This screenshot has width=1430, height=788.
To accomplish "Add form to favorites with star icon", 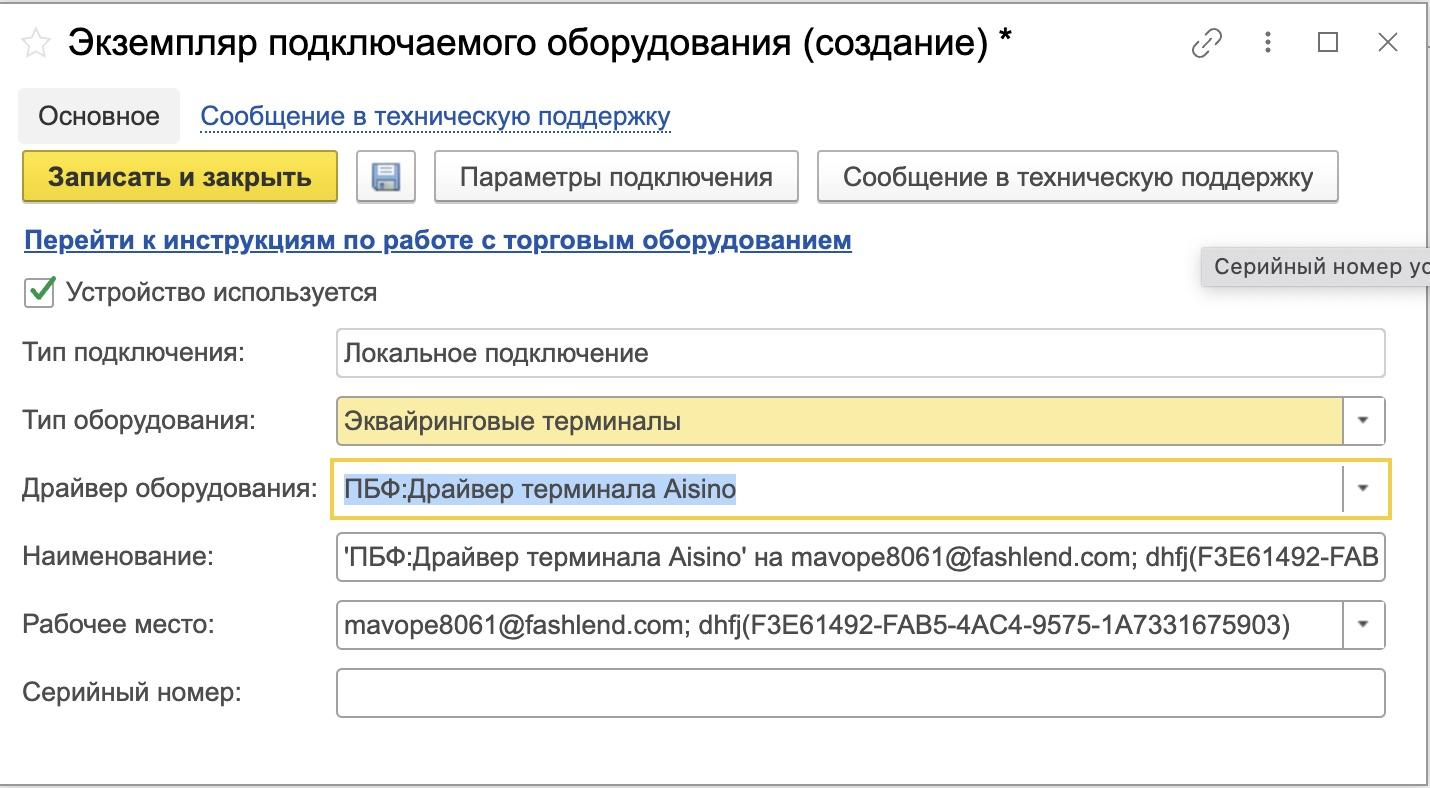I will 36,43.
